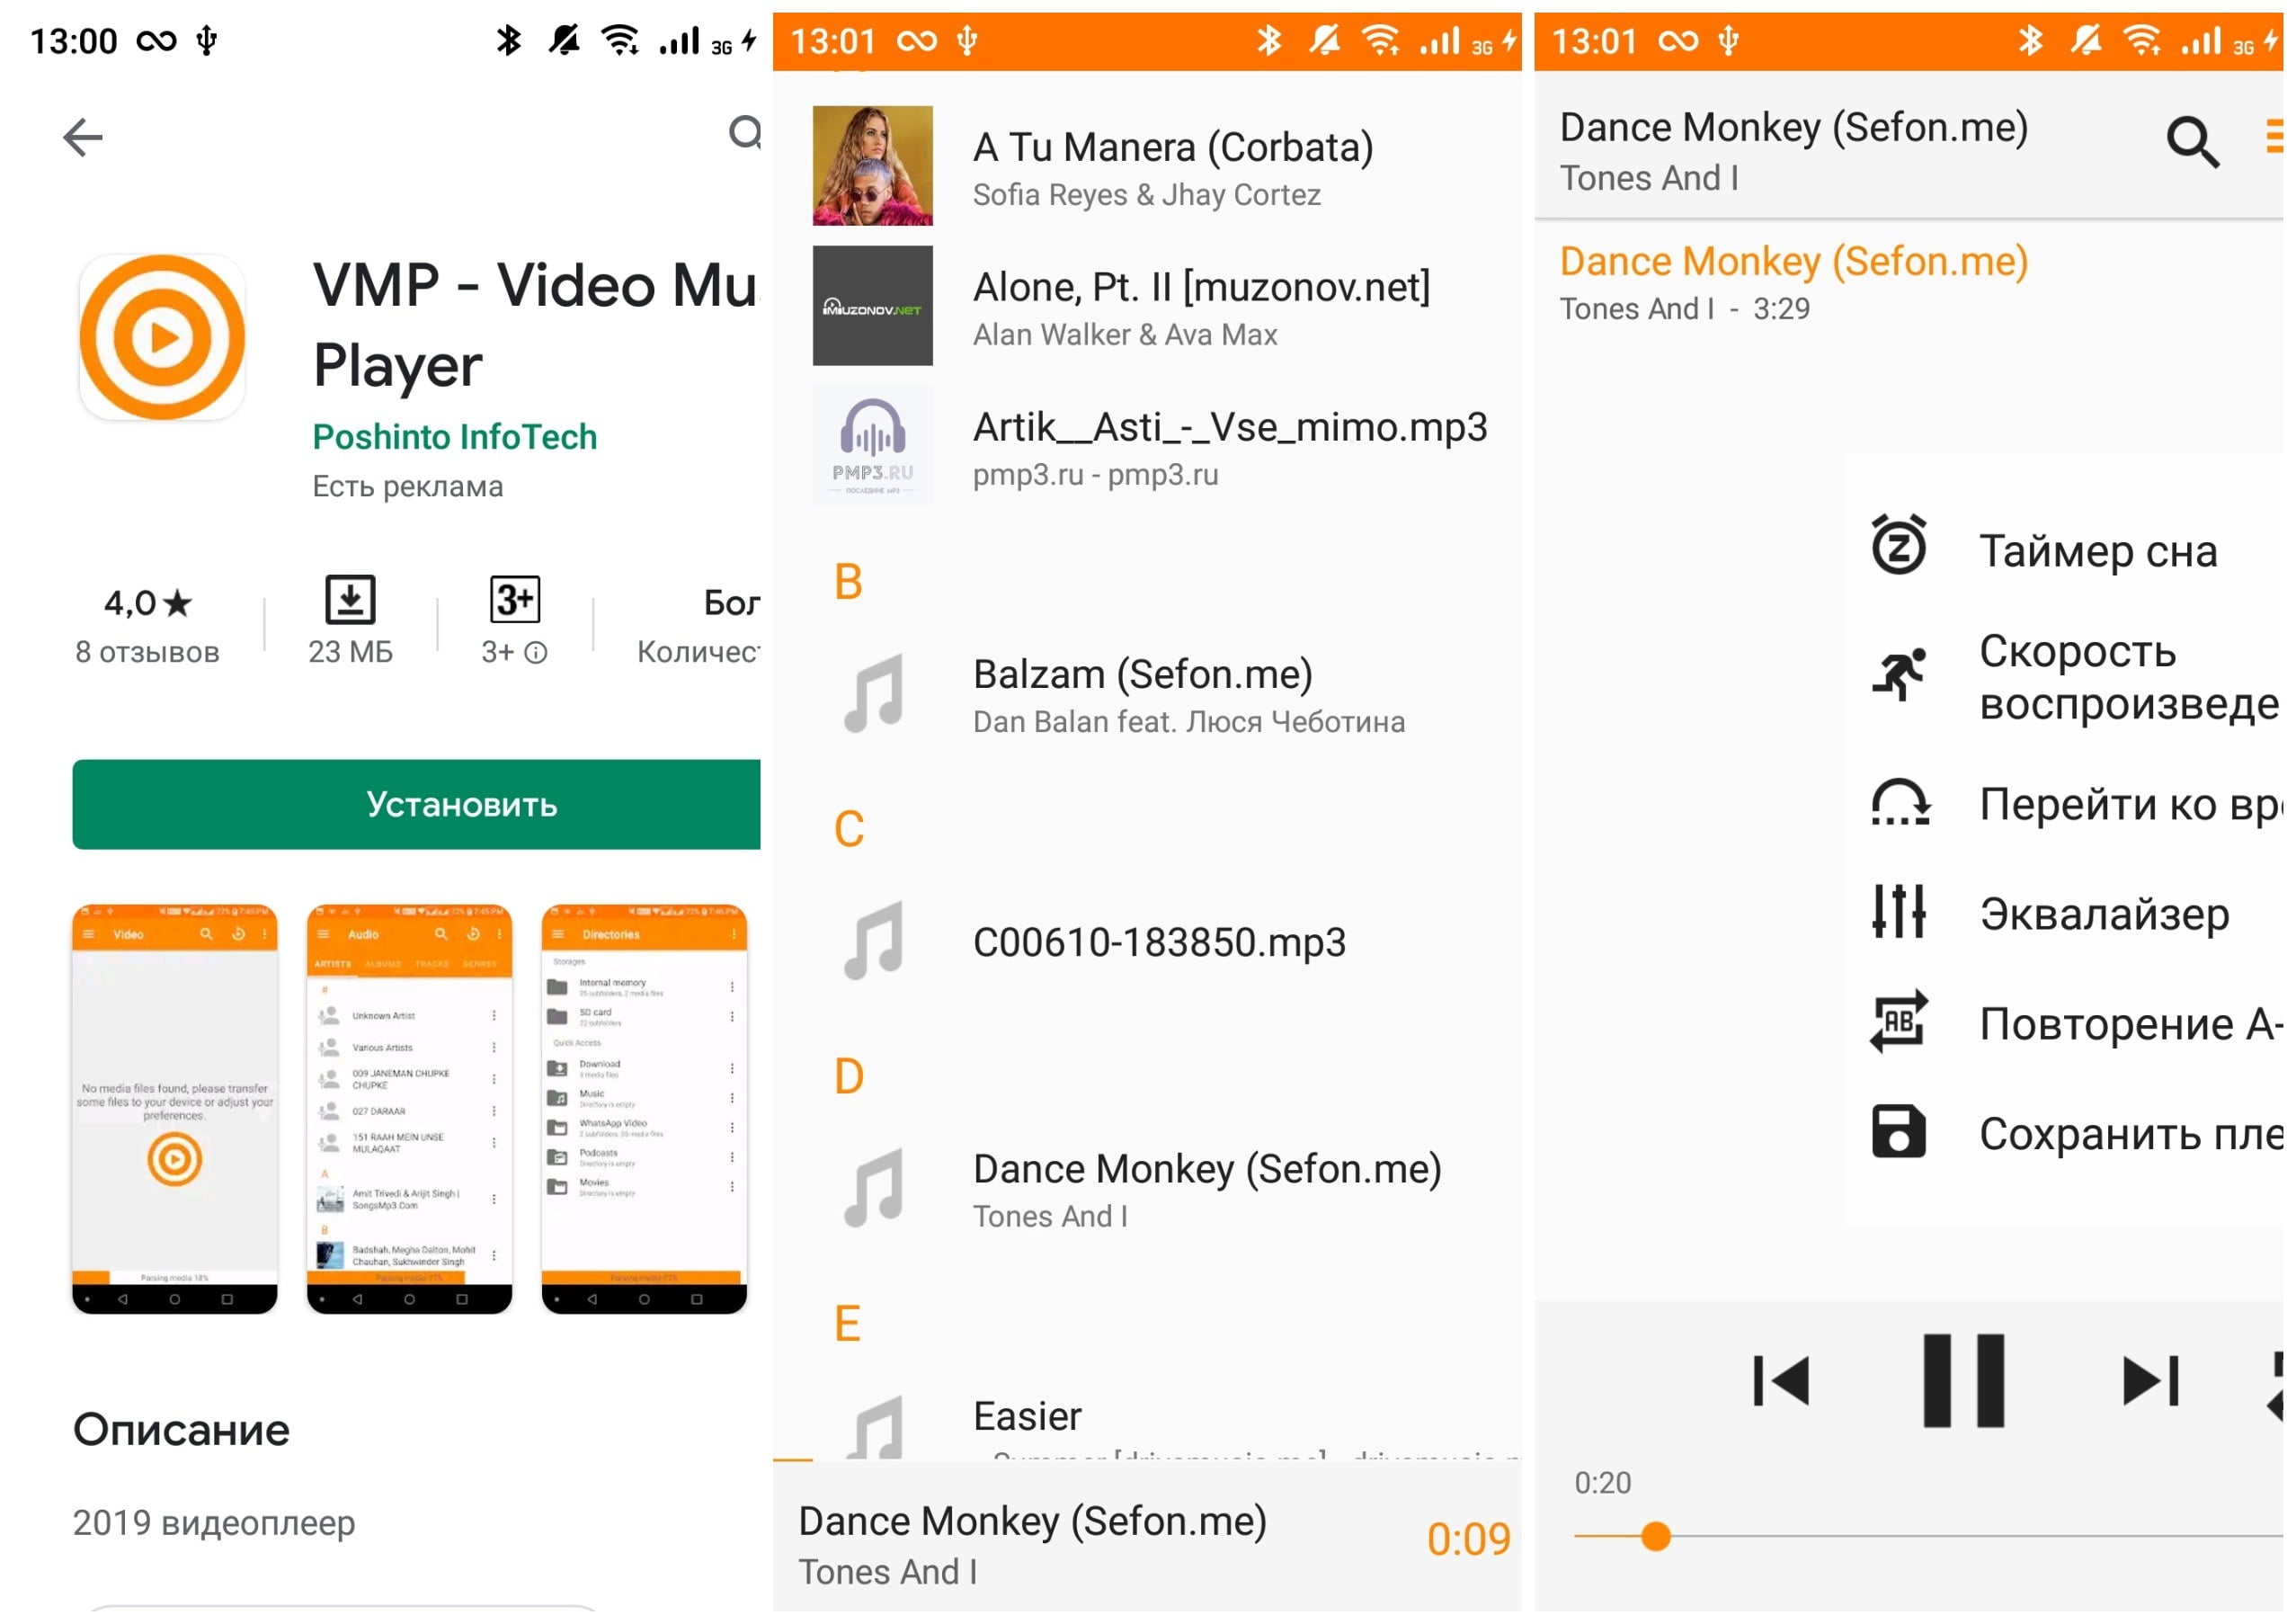Viewport: 2296px width, 1624px height.
Task: Tap the 3+ age rating badge
Action: click(515, 600)
